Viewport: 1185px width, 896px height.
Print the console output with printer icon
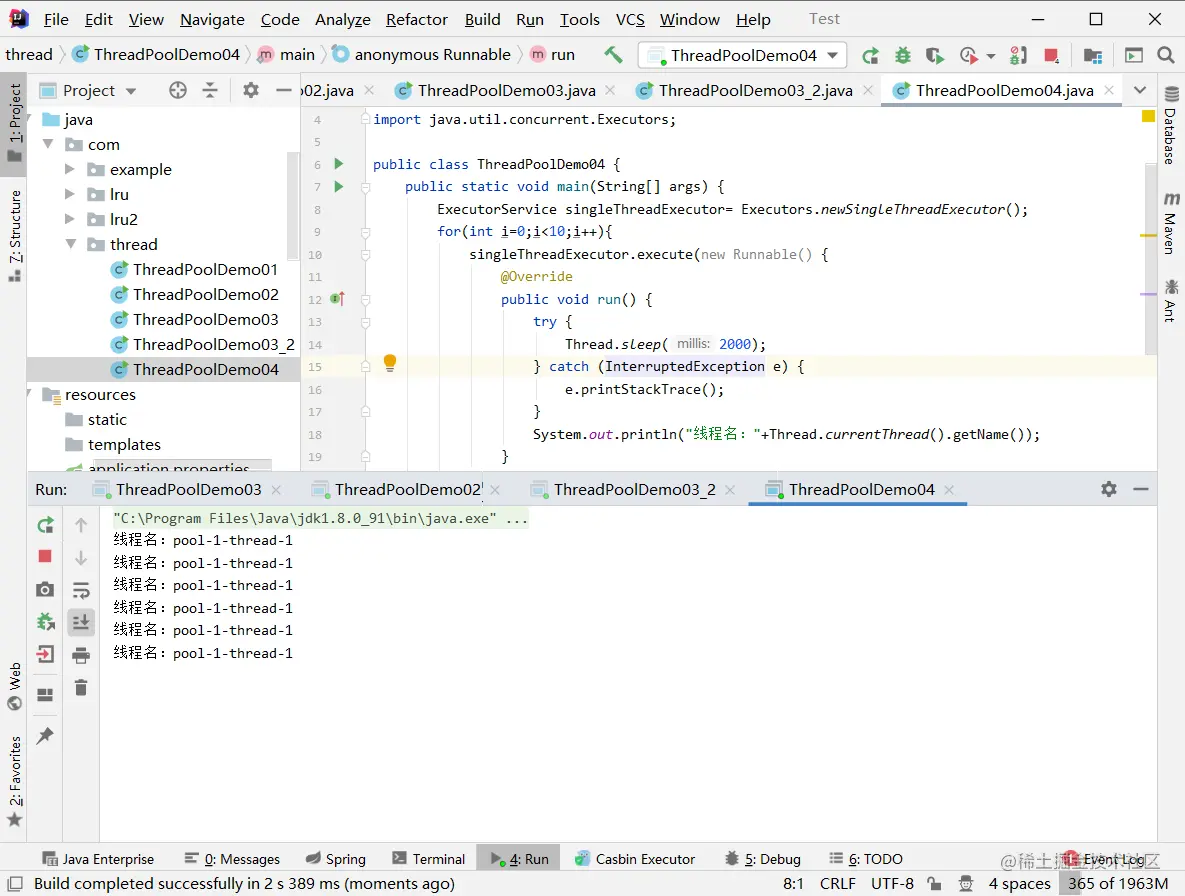pyautogui.click(x=81, y=655)
